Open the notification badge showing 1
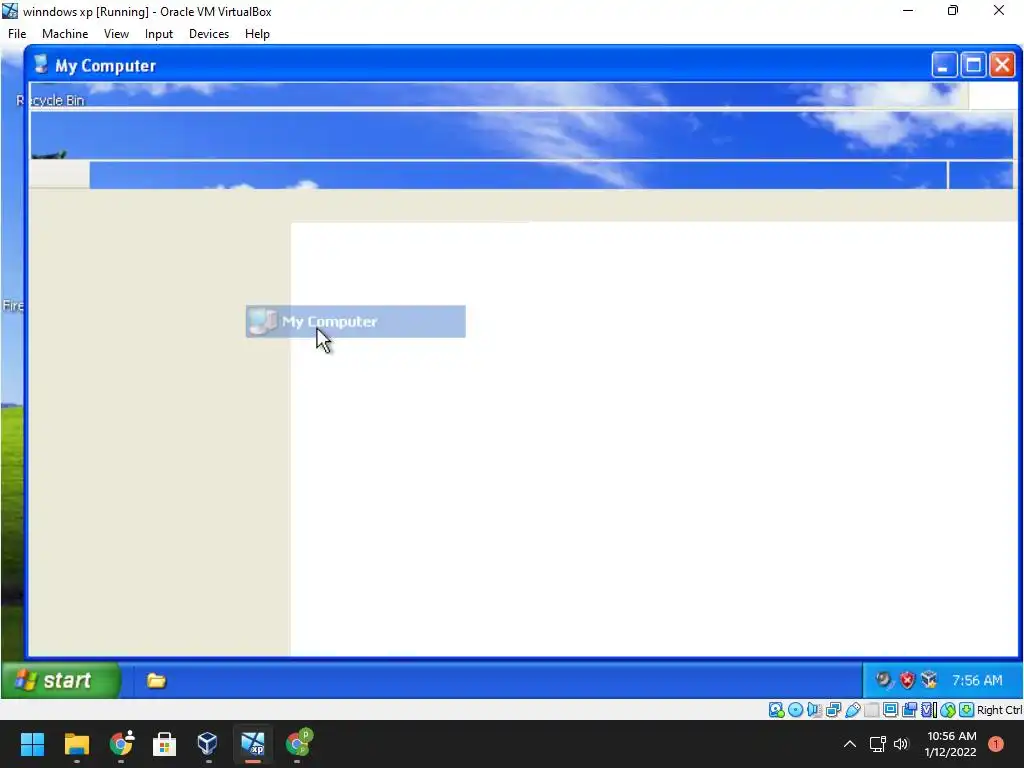The width and height of the screenshot is (1024, 768). pos(996,744)
